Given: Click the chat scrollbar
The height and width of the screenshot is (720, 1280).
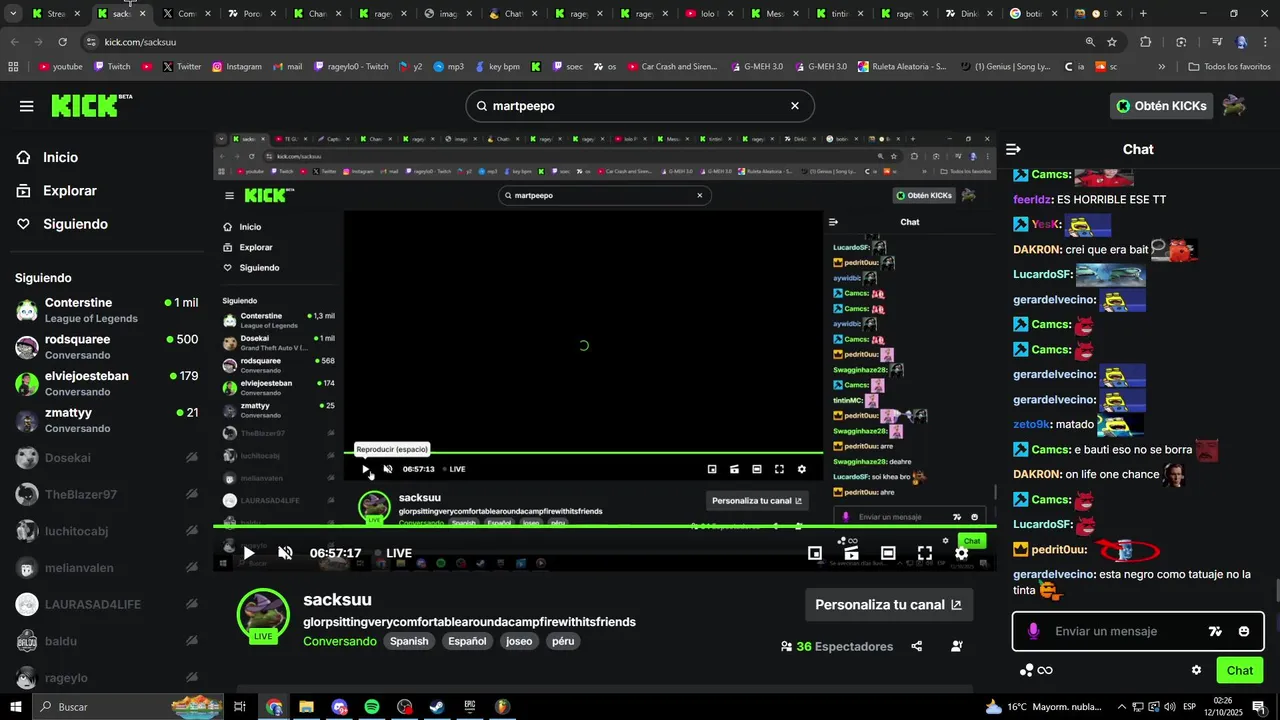Looking at the screenshot, I should coord(1276,590).
